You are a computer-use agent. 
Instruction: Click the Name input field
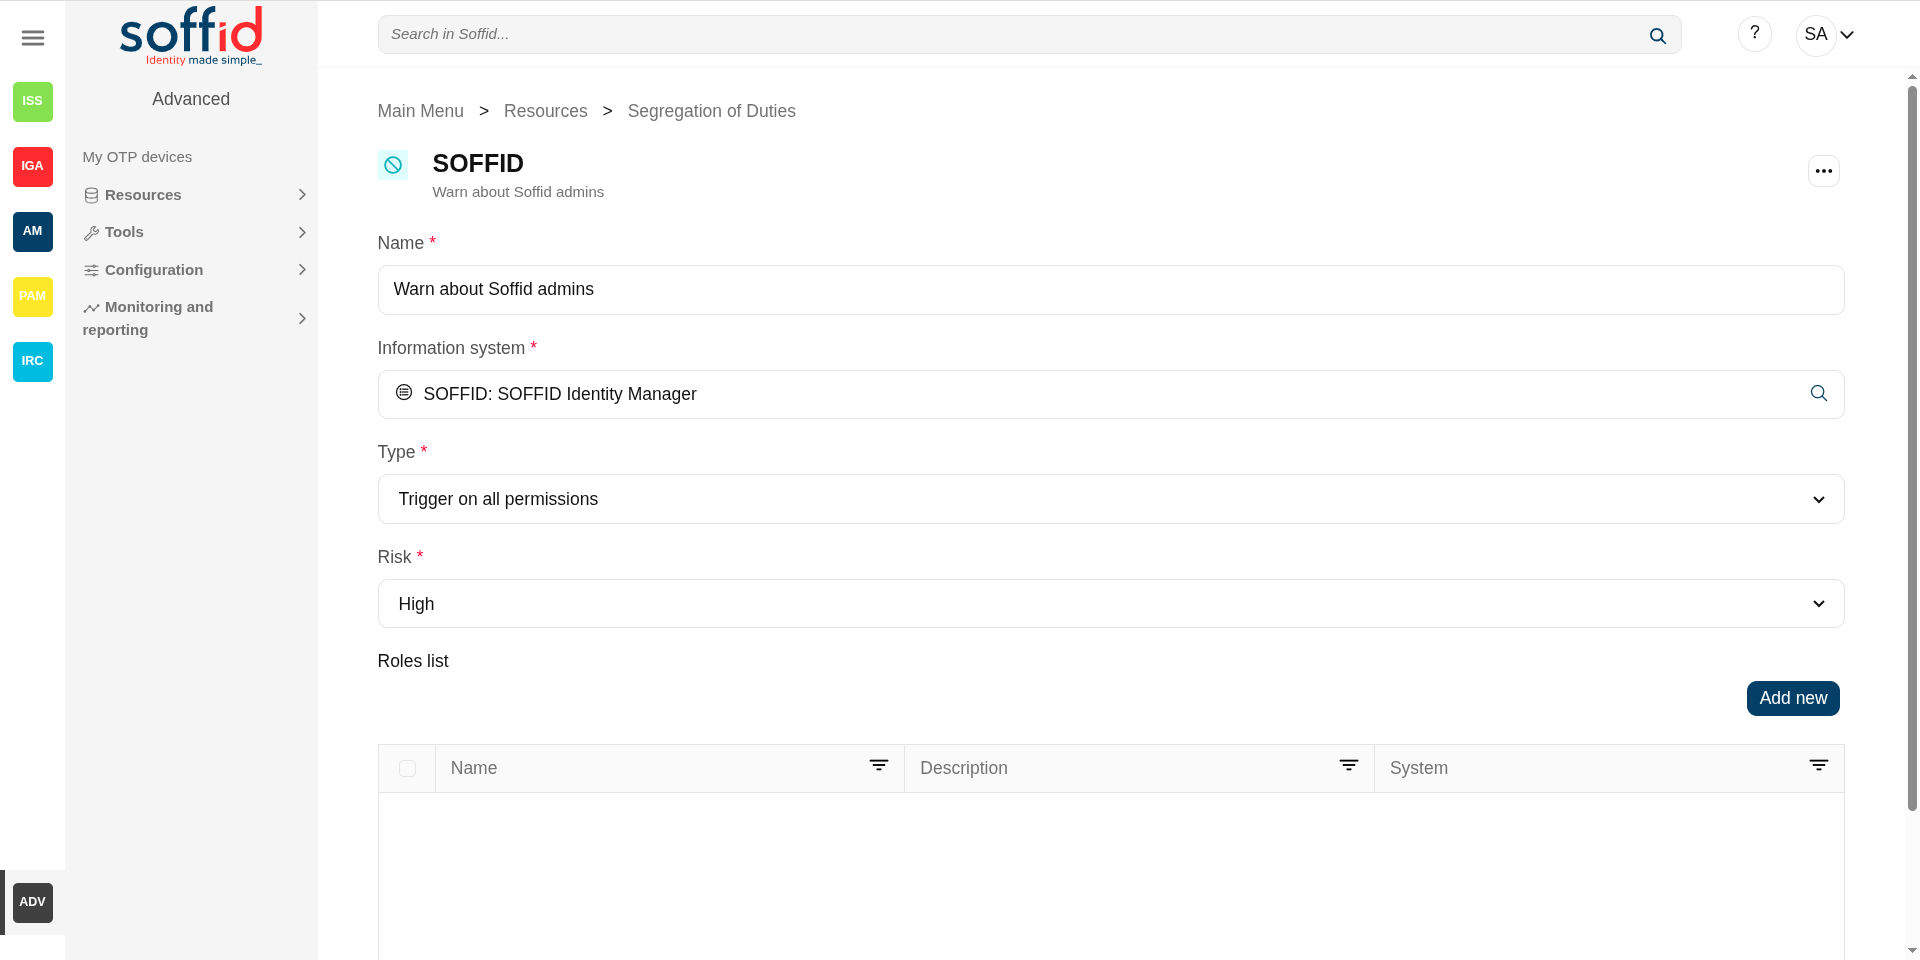pyautogui.click(x=1111, y=290)
